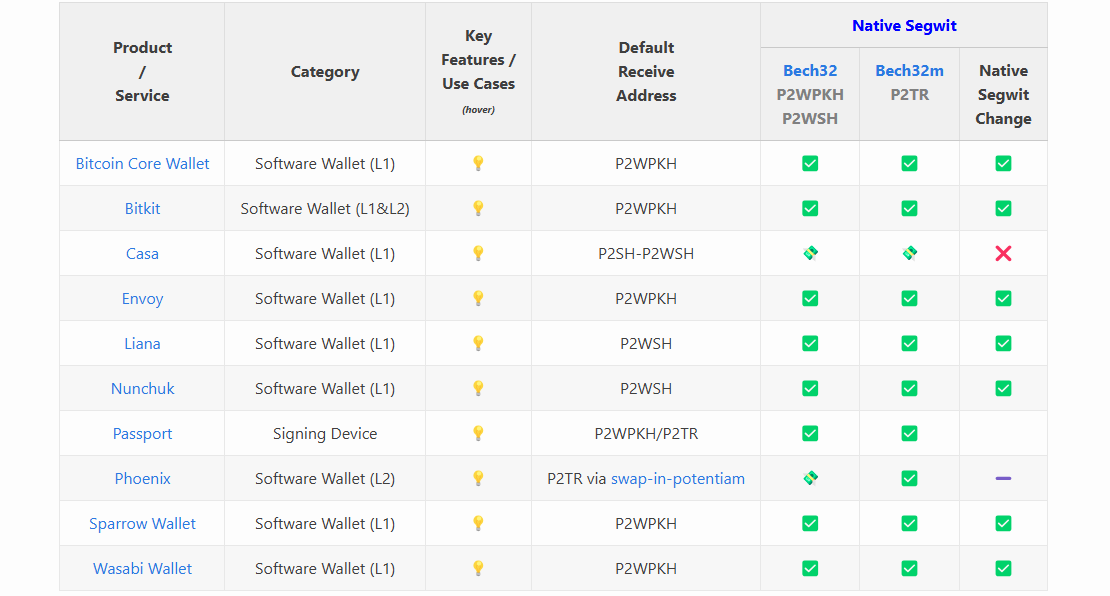Click the Native Segwit Change column header
This screenshot has height=596, width=1110.
[x=1003, y=94]
